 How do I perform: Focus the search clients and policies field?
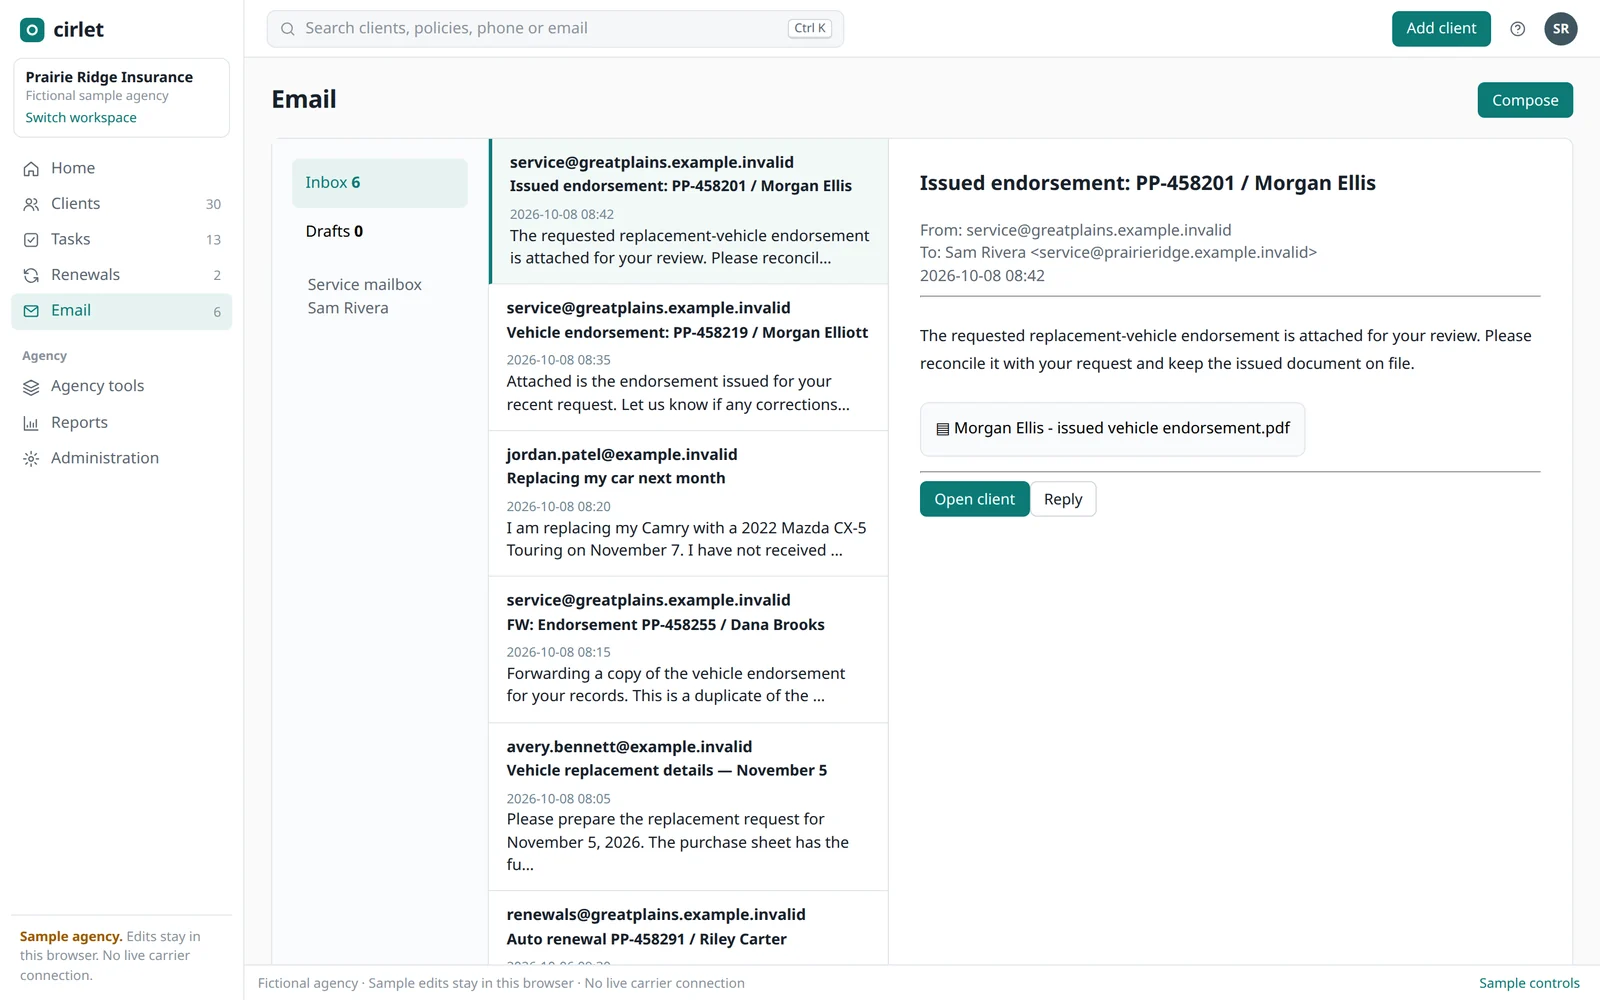click(555, 29)
